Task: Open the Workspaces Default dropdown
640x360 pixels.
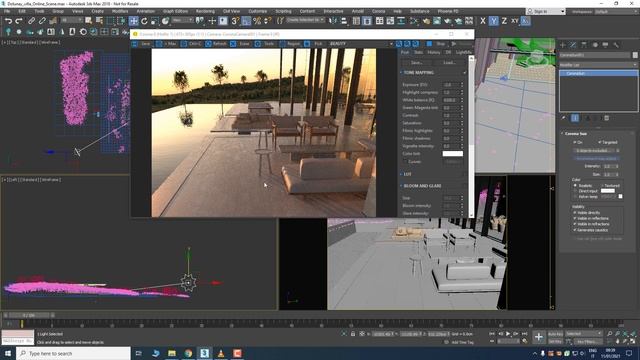Action: (616, 12)
